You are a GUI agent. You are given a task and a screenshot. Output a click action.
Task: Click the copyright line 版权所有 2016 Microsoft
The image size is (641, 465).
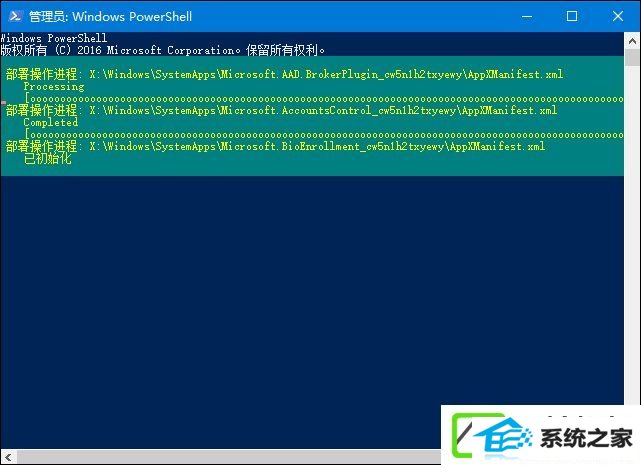[163, 50]
